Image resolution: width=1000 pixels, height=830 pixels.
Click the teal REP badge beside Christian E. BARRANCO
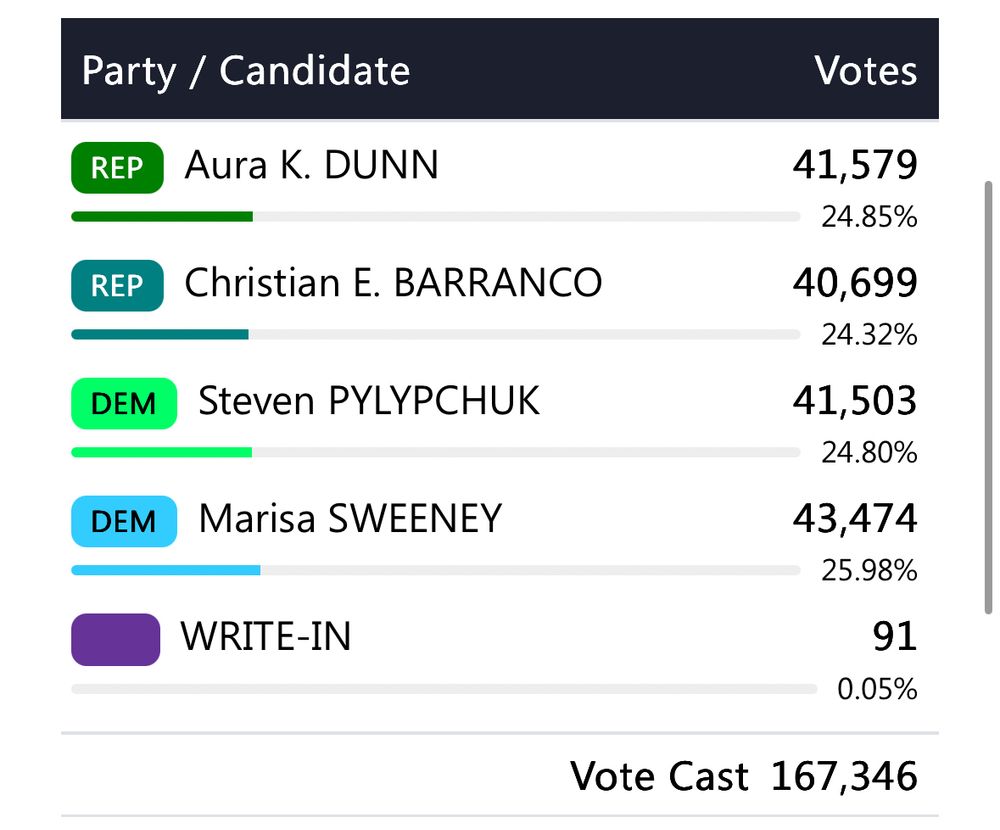(x=117, y=286)
